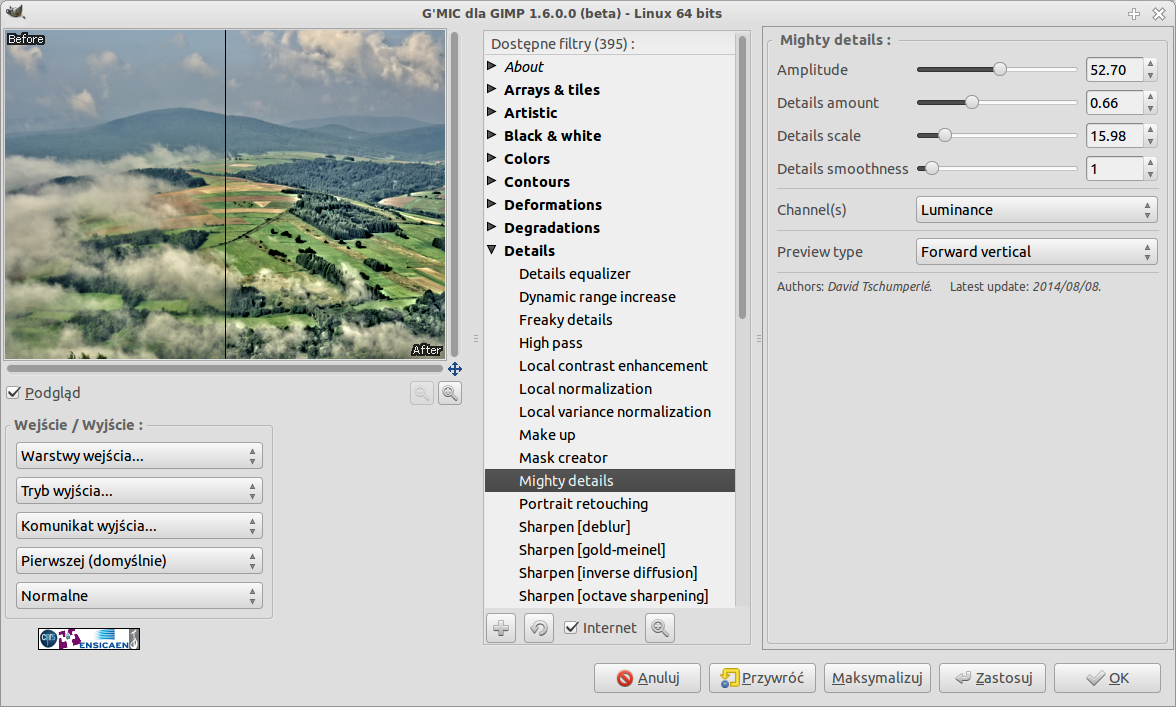Expand the Black & white category
The image size is (1176, 707).
(492, 135)
